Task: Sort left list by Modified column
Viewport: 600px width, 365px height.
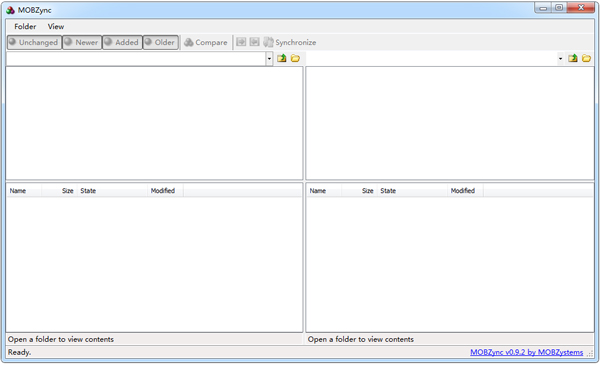Action: (x=165, y=191)
